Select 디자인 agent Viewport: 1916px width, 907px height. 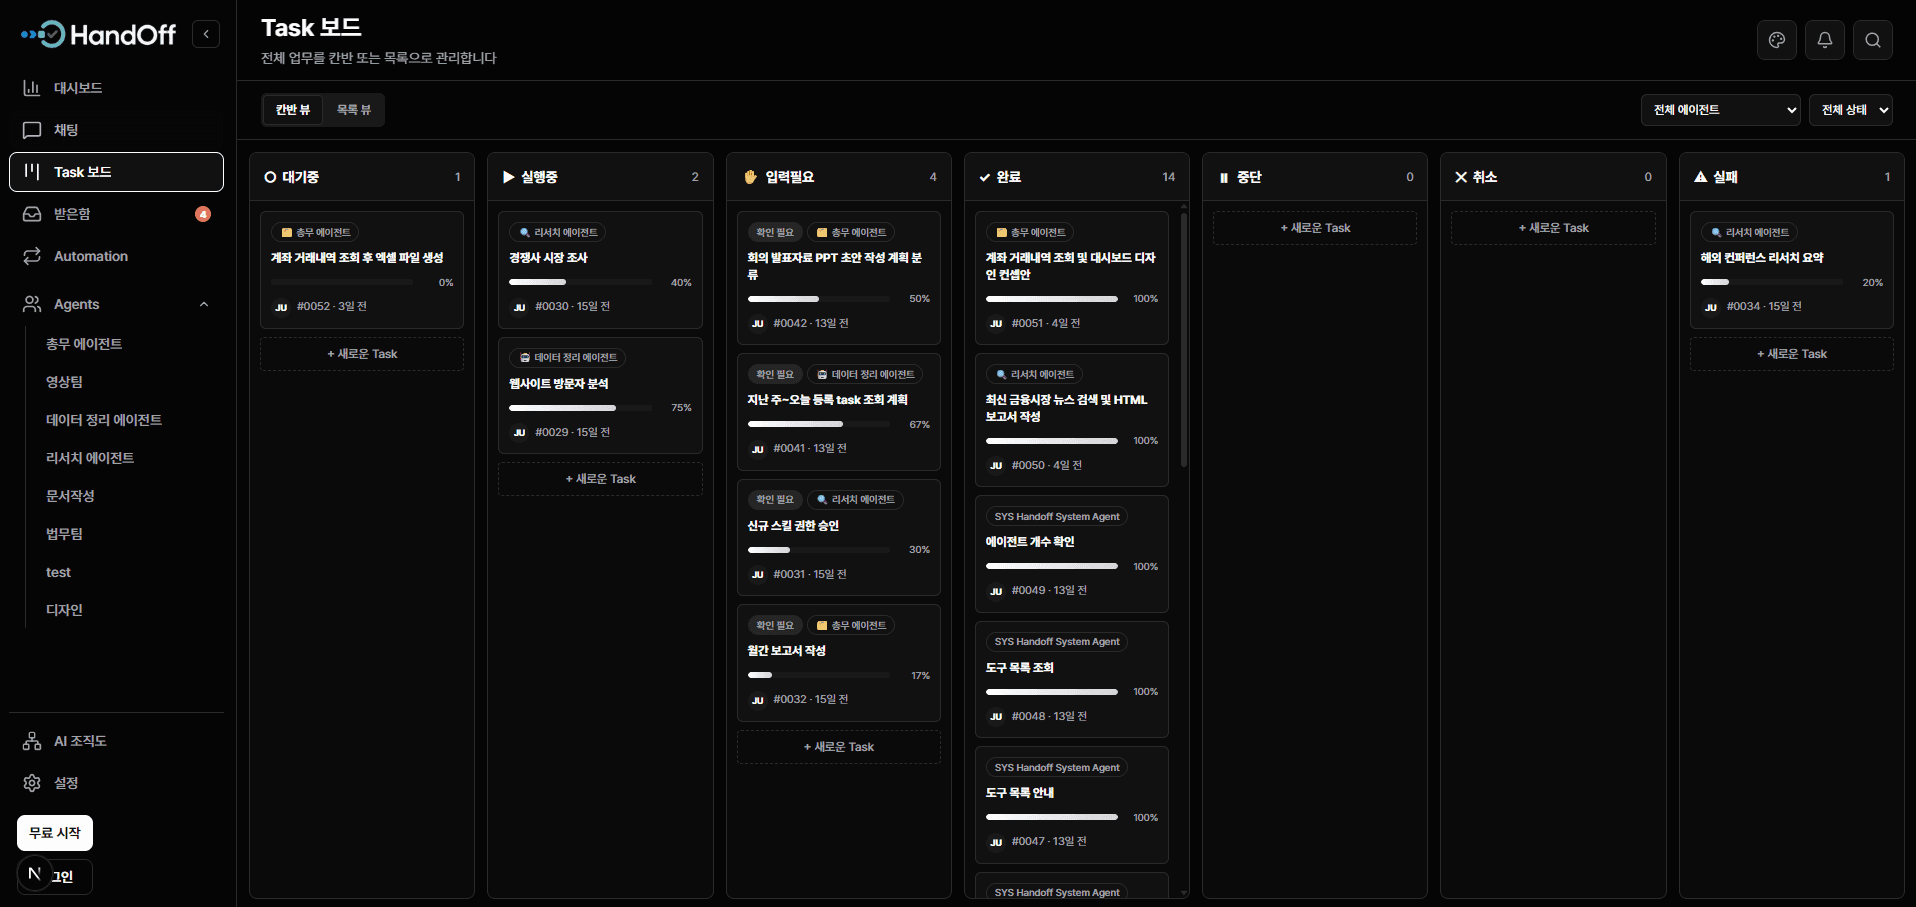[x=64, y=610]
